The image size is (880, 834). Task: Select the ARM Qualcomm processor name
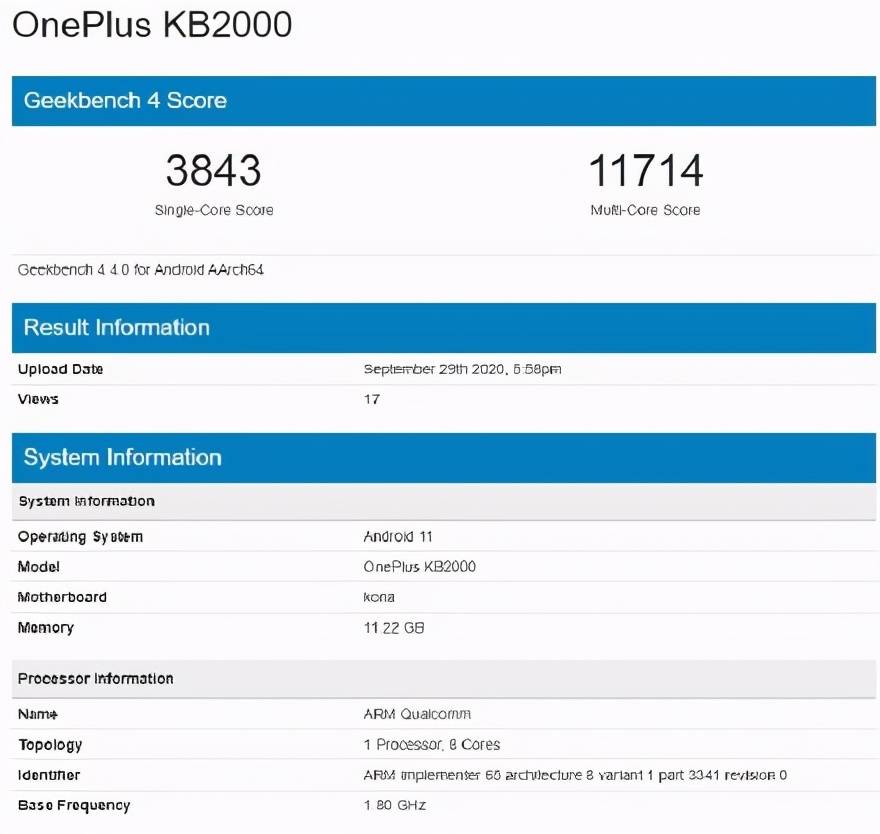coord(417,714)
